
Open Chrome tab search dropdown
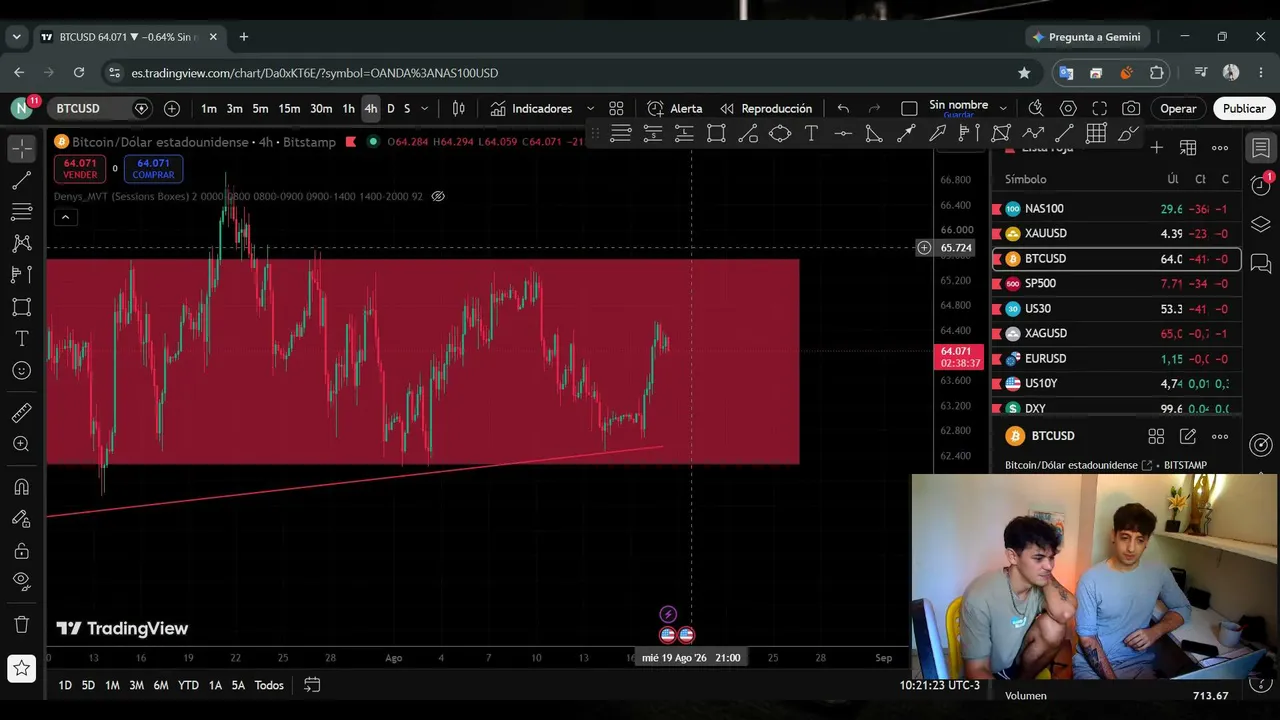pos(16,37)
